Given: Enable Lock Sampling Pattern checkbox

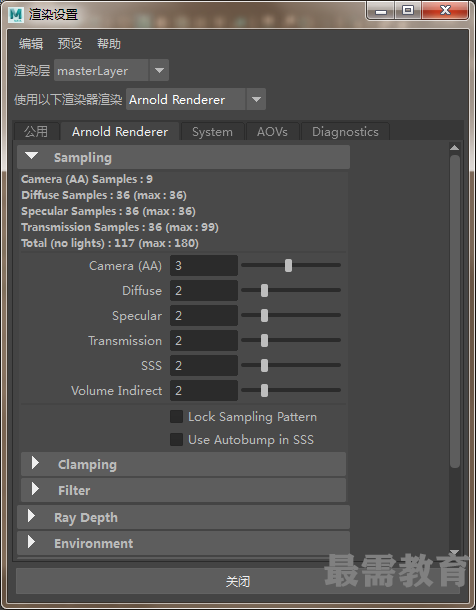Looking at the screenshot, I should 177,417.
